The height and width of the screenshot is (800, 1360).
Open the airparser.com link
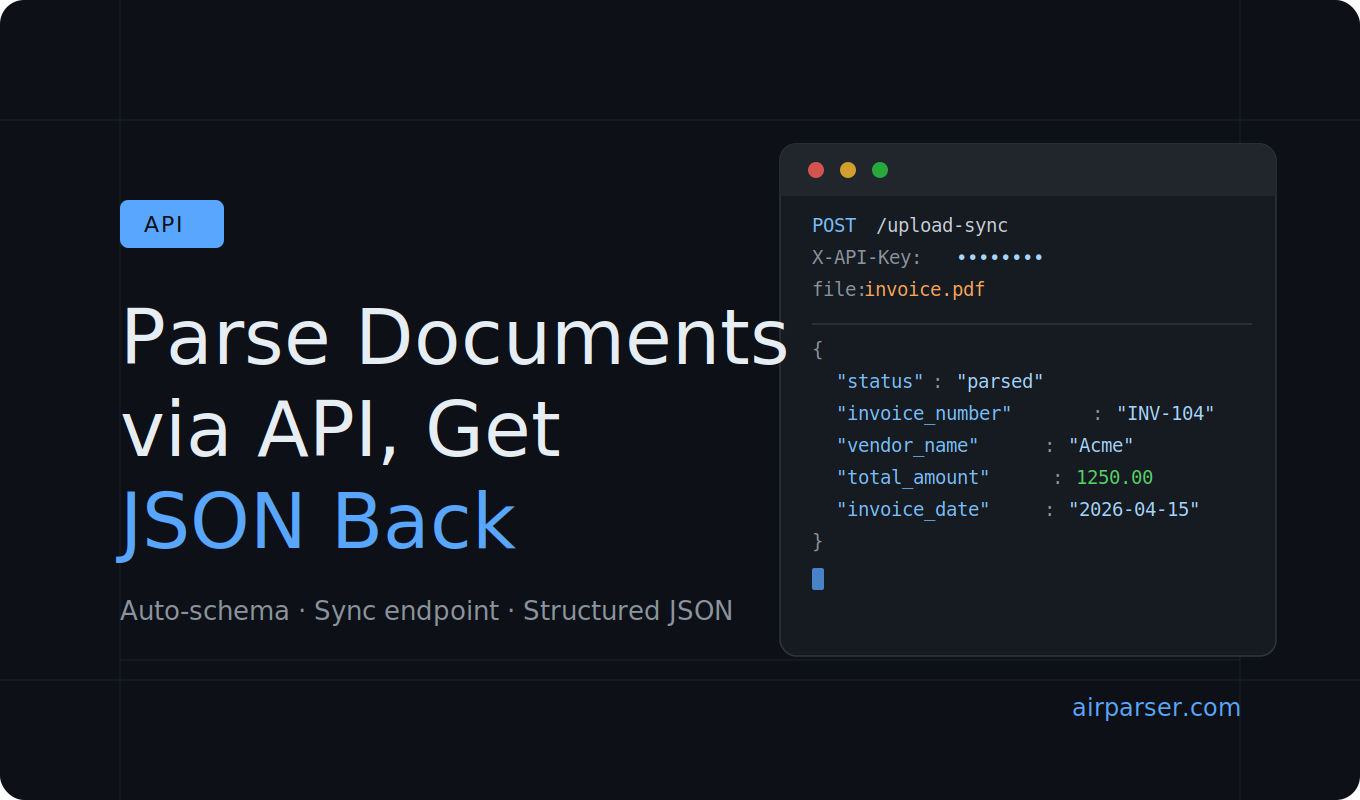point(1156,707)
